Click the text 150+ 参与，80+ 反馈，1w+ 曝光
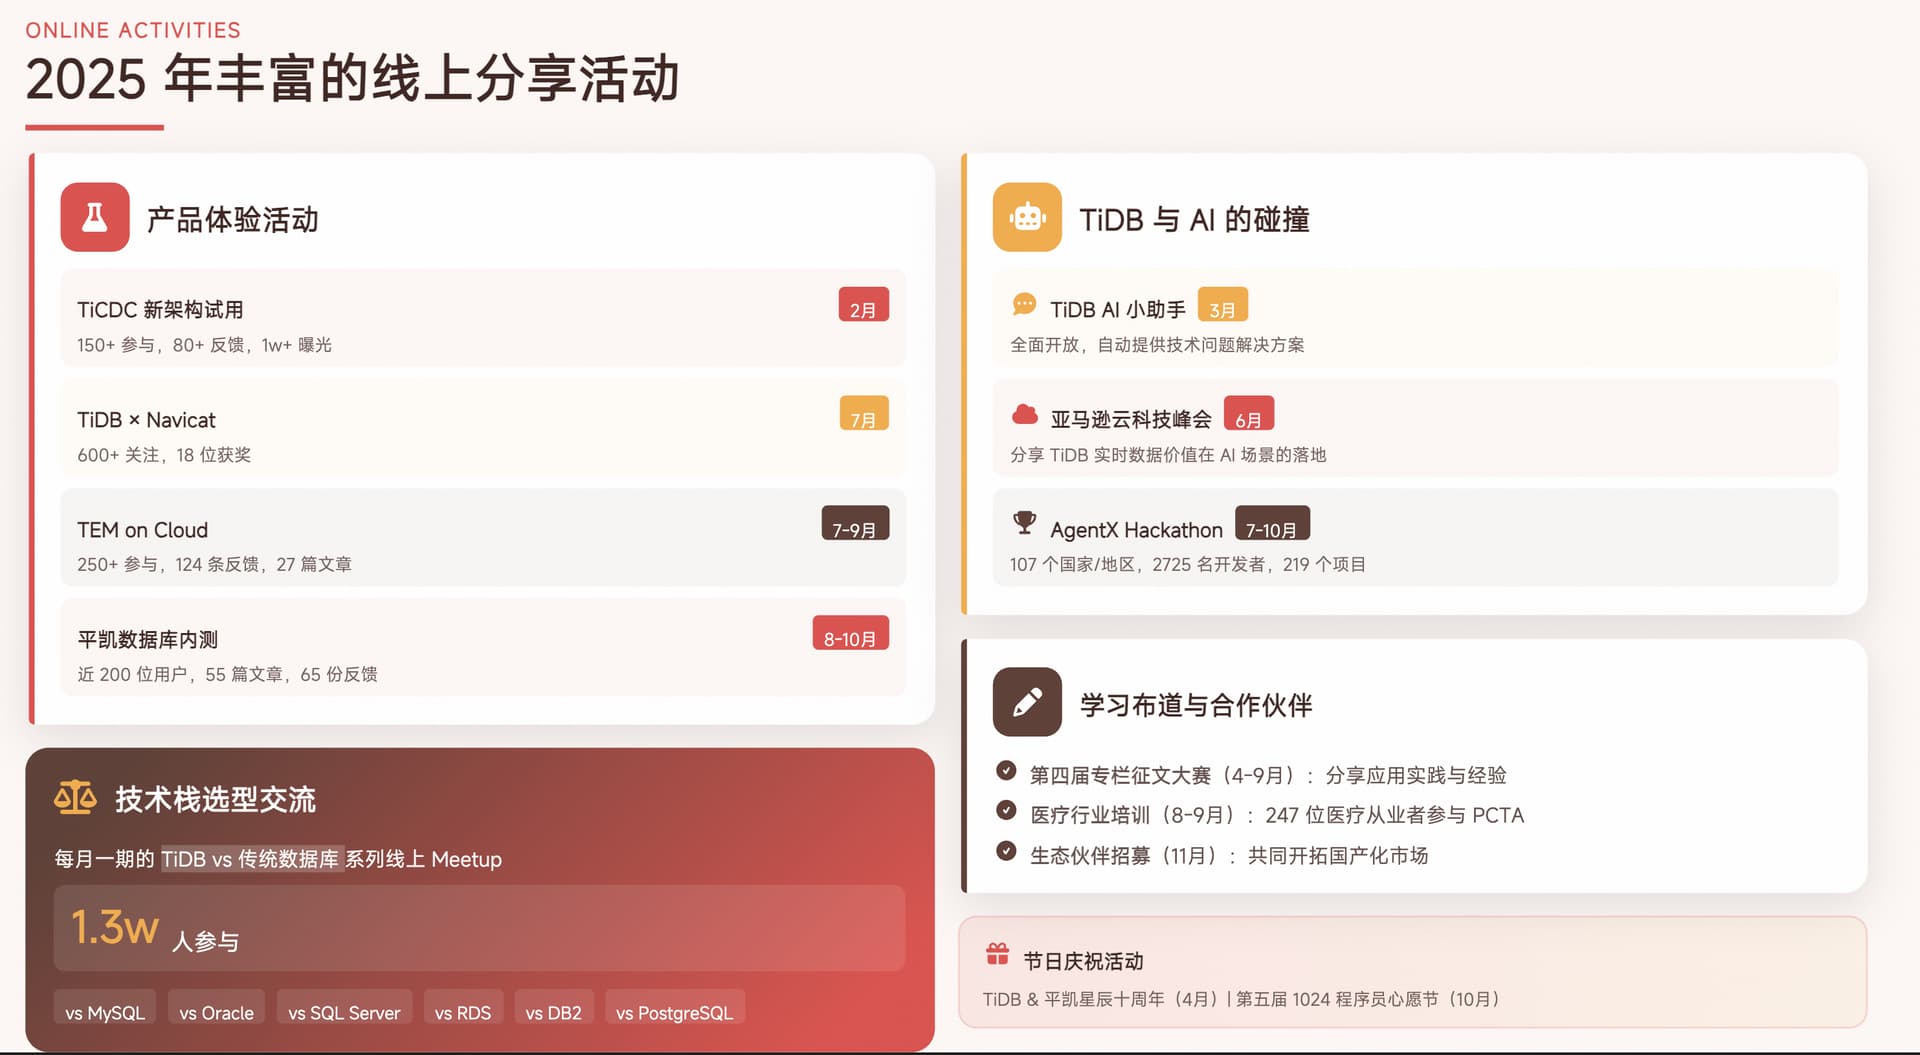The width and height of the screenshot is (1920, 1055). [x=204, y=345]
